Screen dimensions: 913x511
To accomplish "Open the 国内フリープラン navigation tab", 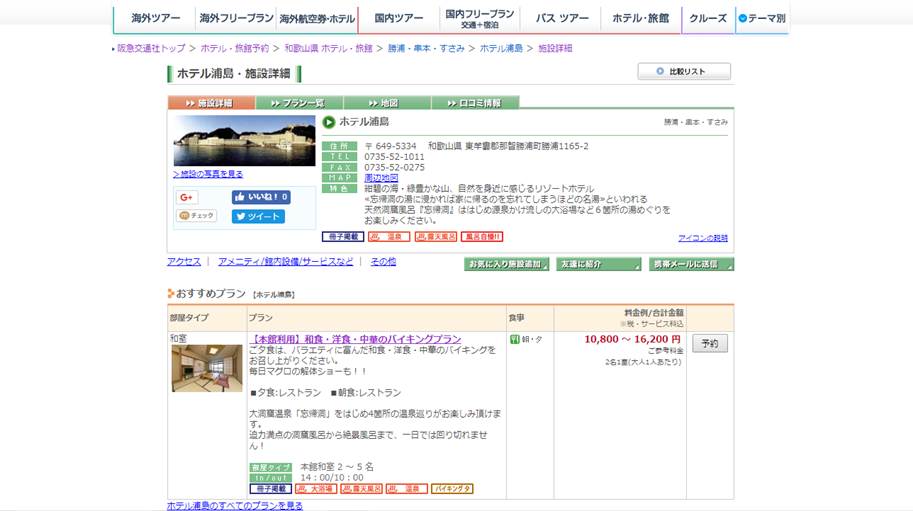I will 479,19.
